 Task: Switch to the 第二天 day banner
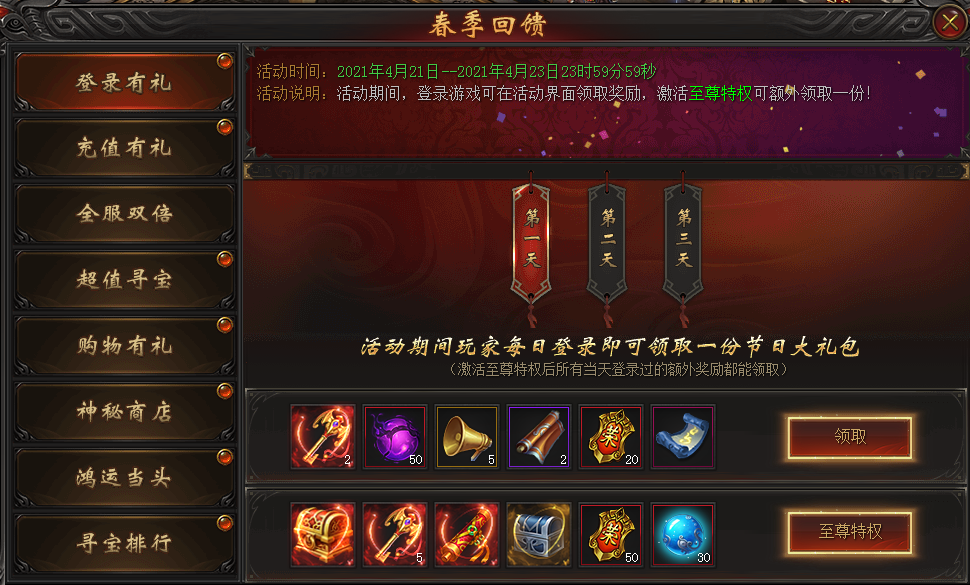[607, 242]
